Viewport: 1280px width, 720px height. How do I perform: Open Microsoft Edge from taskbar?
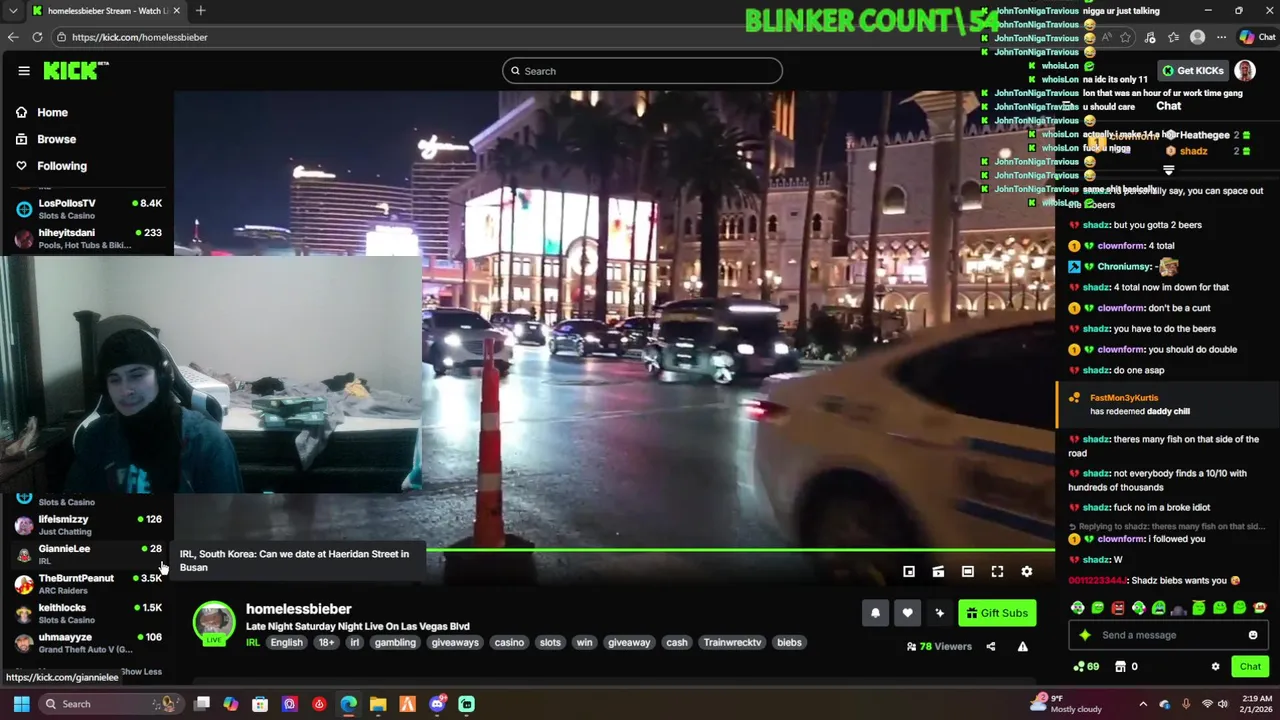point(348,704)
